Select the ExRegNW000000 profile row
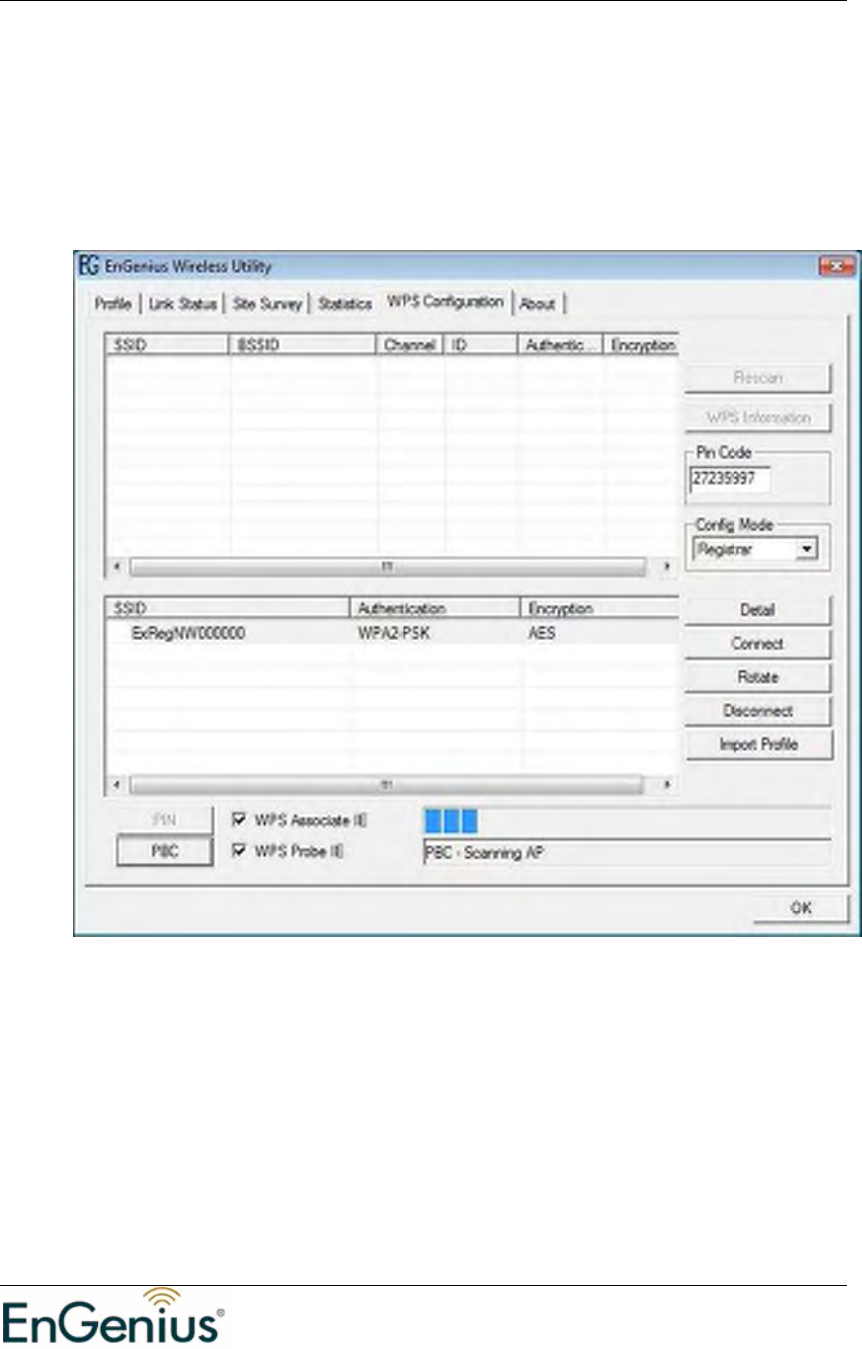862x1349 pixels. tap(392, 634)
